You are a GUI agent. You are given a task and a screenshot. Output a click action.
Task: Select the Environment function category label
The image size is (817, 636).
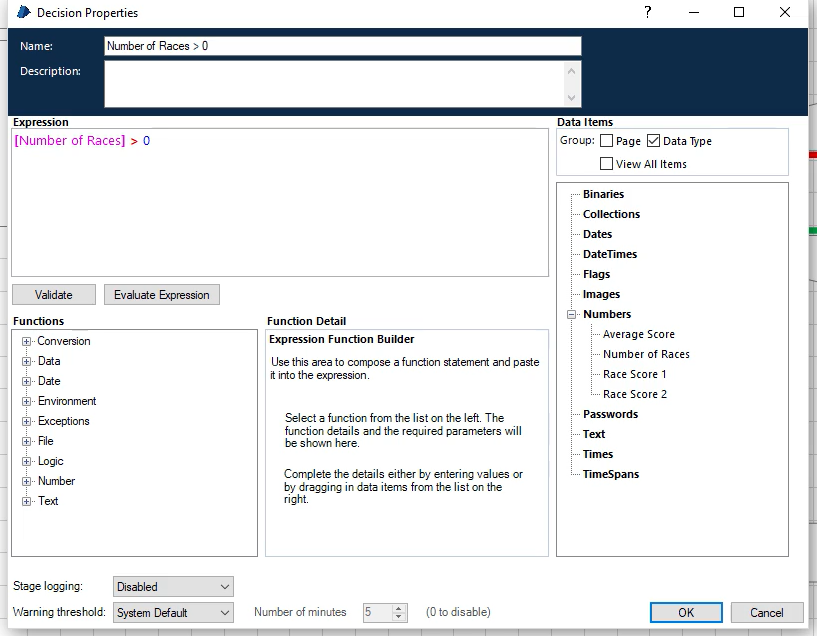[67, 401]
